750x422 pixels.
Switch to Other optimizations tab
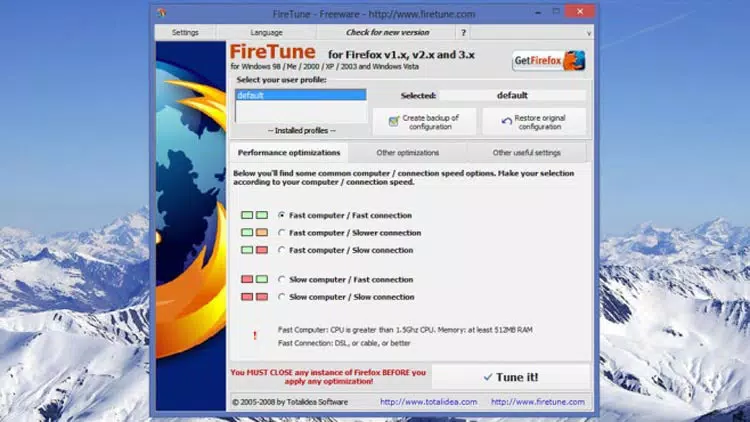(x=408, y=153)
